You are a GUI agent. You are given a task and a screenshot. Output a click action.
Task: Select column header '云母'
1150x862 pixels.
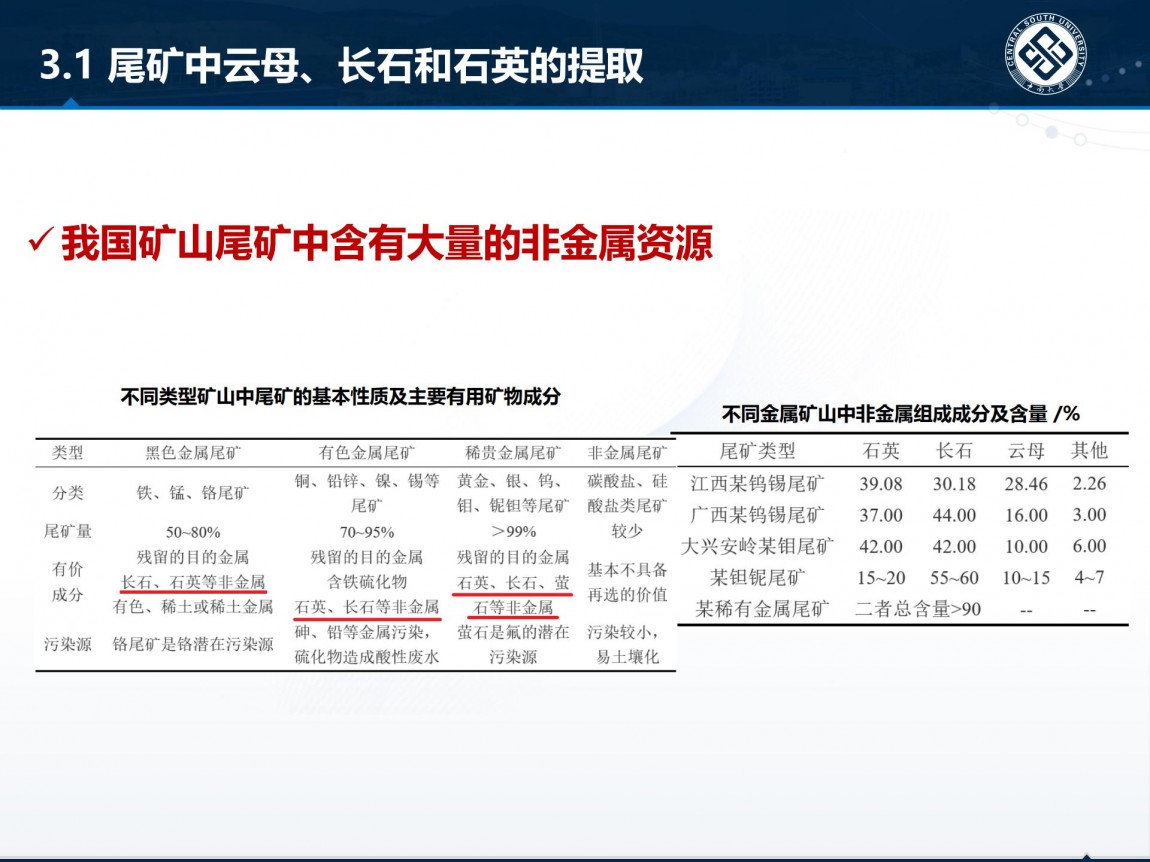(x=1026, y=450)
